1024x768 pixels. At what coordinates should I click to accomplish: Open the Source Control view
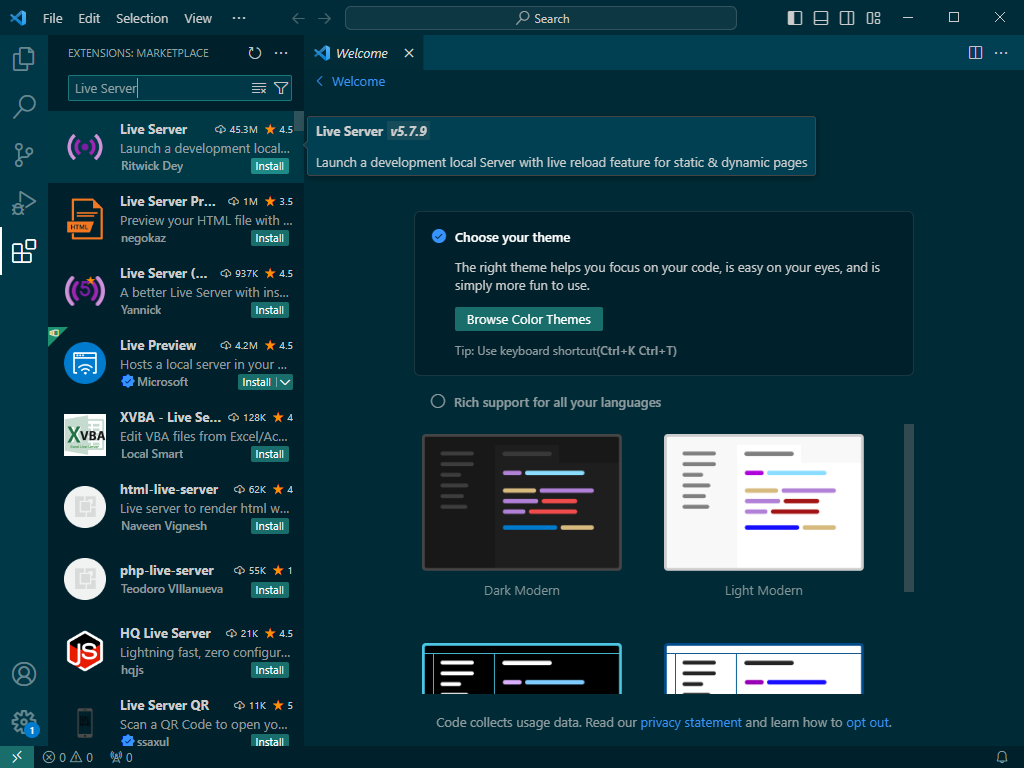tap(24, 155)
